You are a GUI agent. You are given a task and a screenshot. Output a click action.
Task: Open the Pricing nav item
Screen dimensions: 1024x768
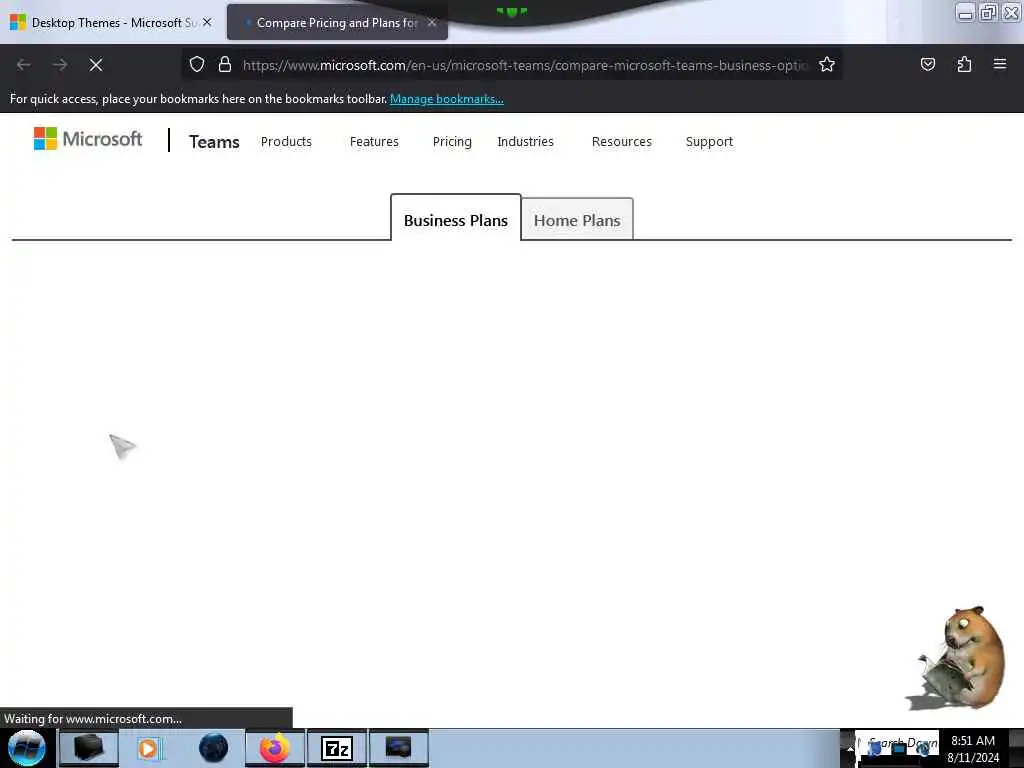tap(452, 142)
